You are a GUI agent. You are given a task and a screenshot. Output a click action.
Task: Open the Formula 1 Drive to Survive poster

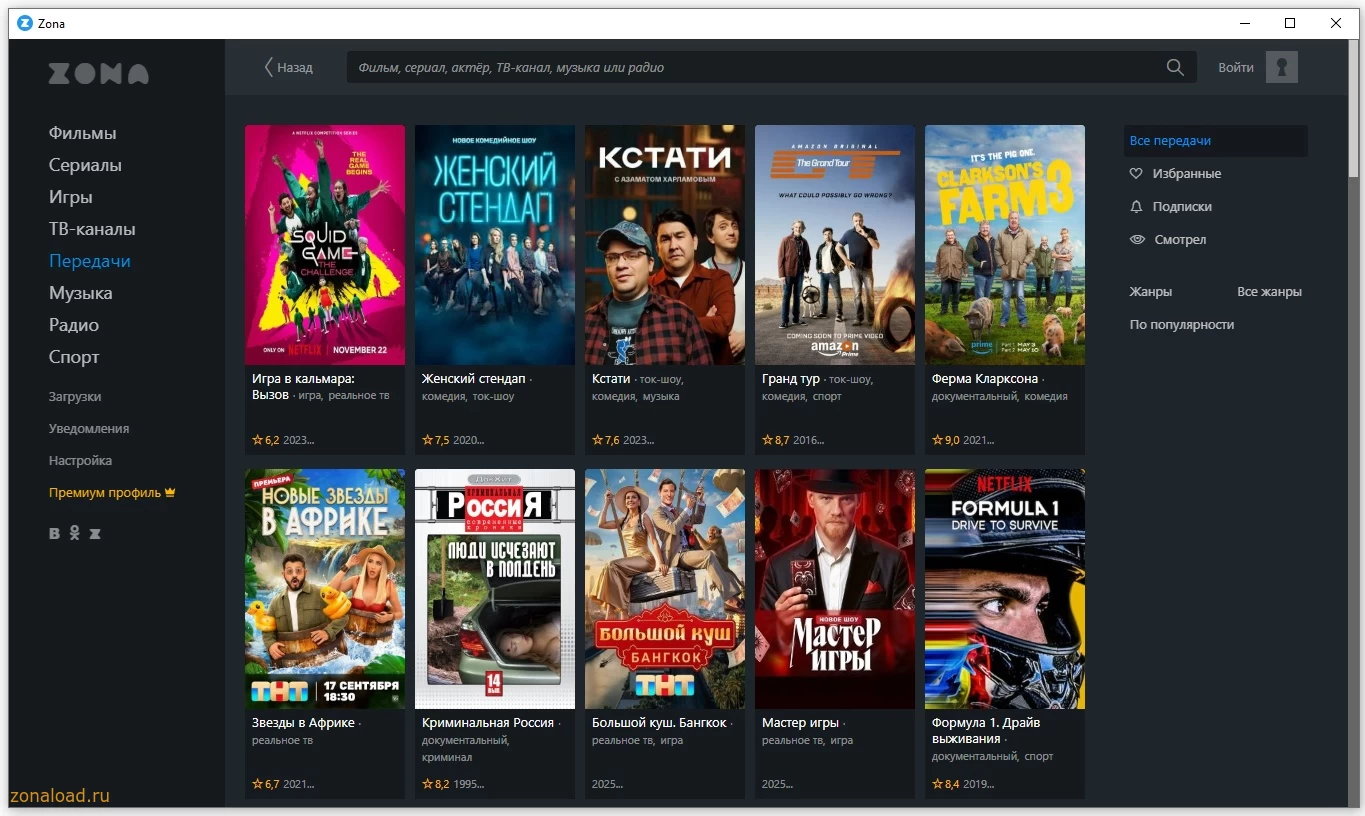click(1005, 589)
